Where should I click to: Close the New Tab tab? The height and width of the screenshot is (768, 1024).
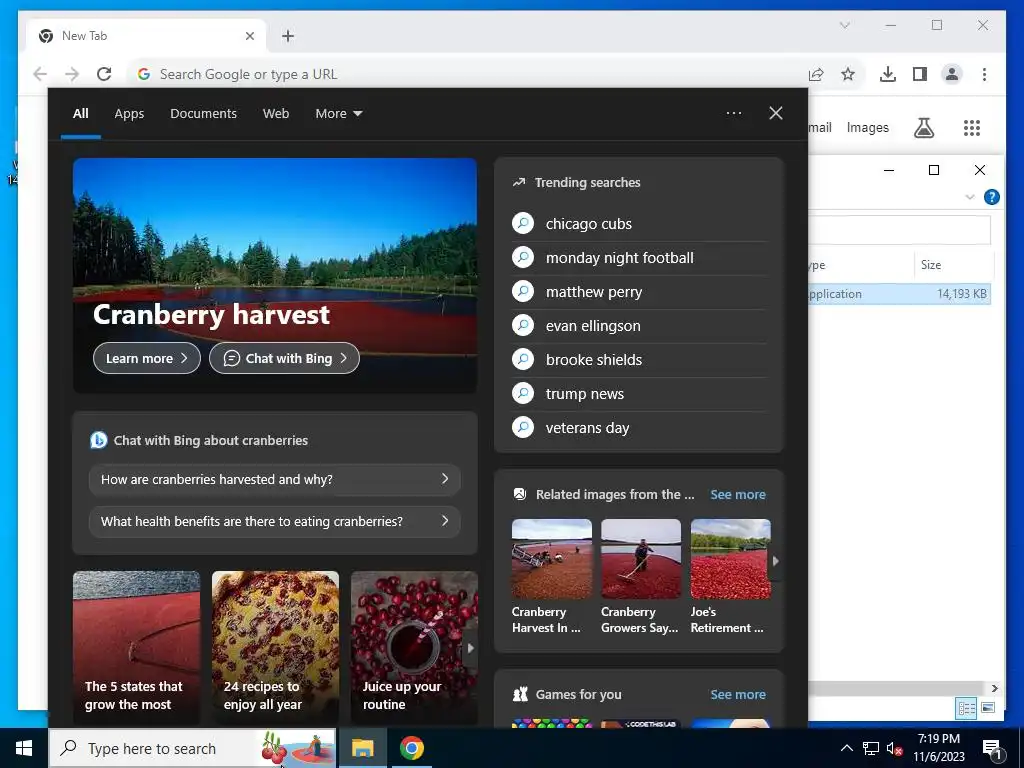[x=249, y=36]
